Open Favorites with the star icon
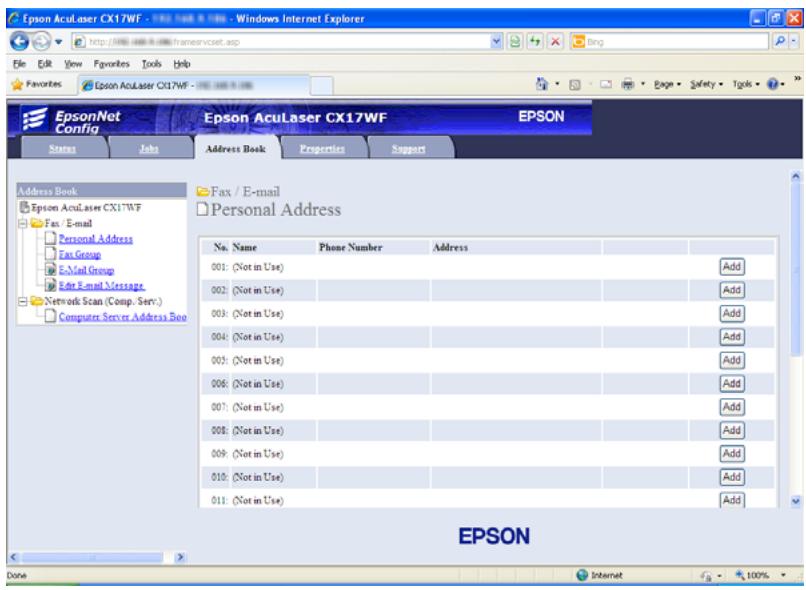The width and height of the screenshot is (806, 590). click(17, 84)
